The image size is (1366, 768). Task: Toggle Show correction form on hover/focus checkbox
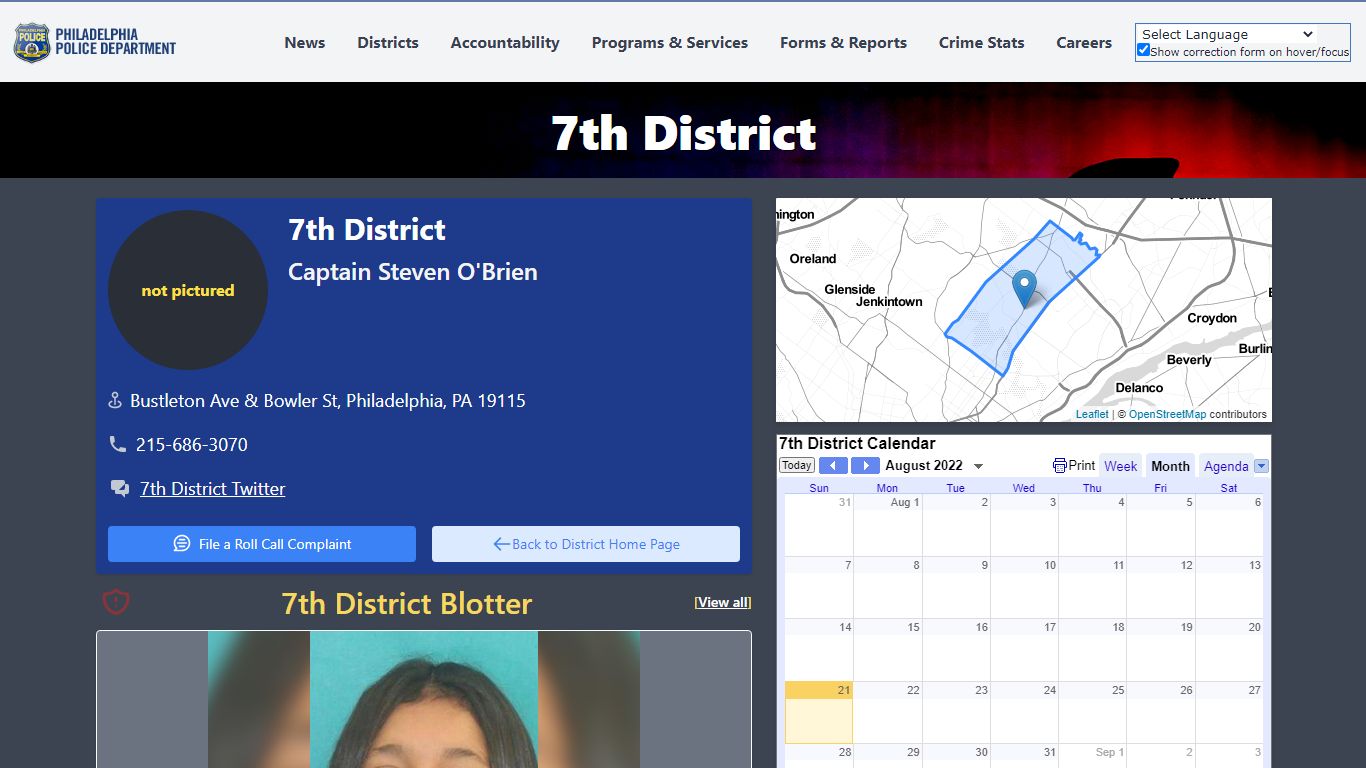(1143, 50)
